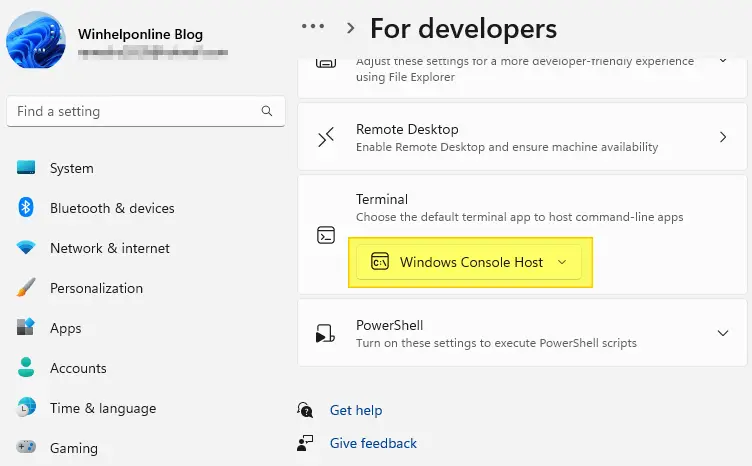
Task: Click the Terminal heading text
Action: point(382,199)
